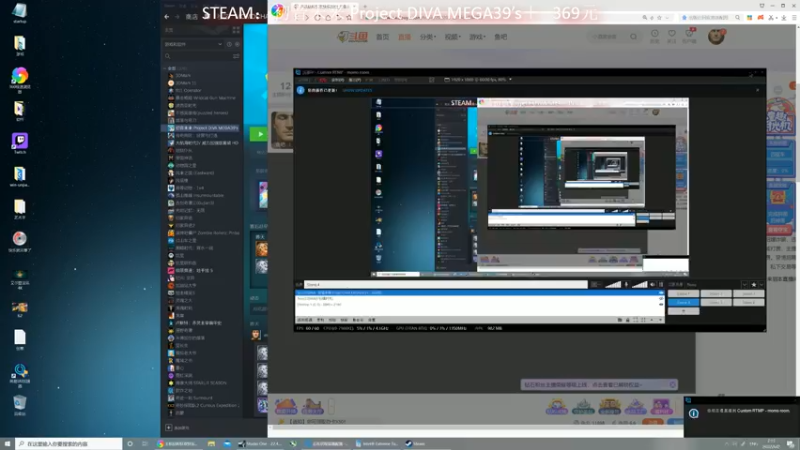
Task: Switch to Scene 1
Action: pyautogui.click(x=683, y=294)
